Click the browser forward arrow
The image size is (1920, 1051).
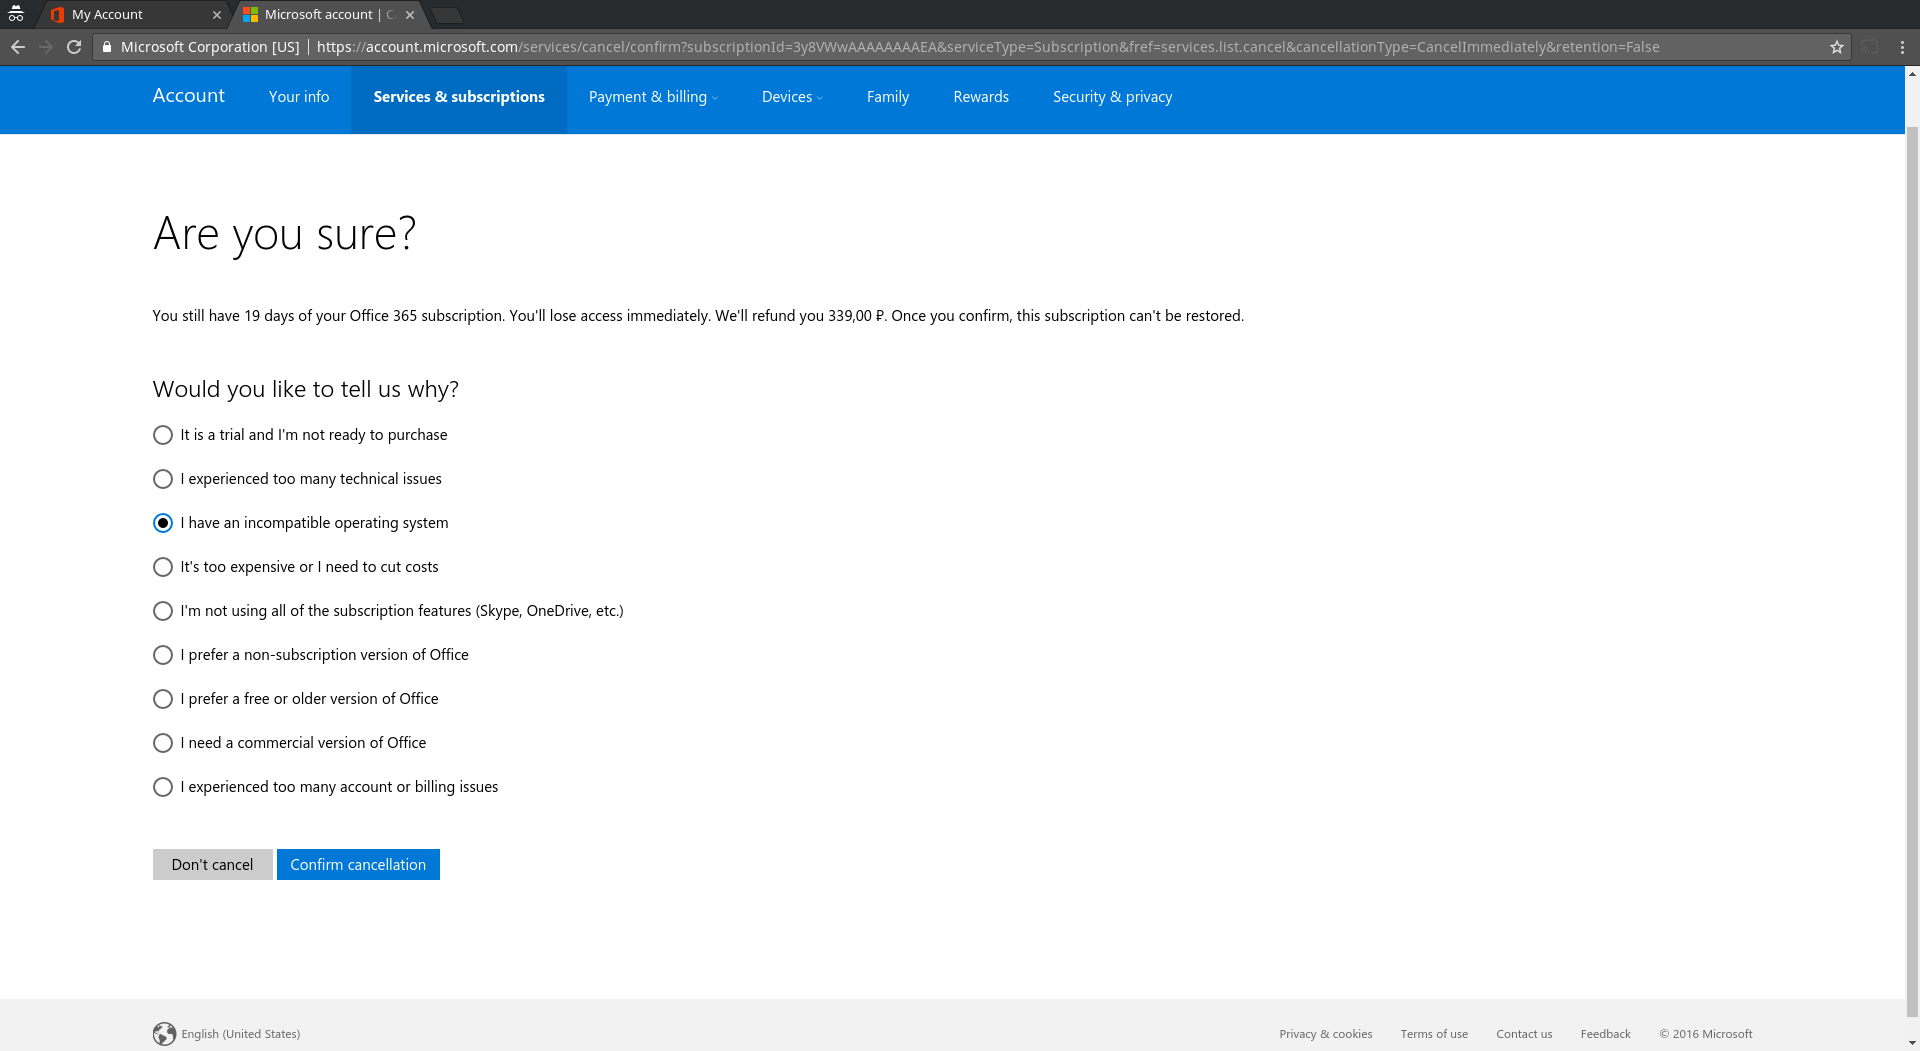[46, 47]
